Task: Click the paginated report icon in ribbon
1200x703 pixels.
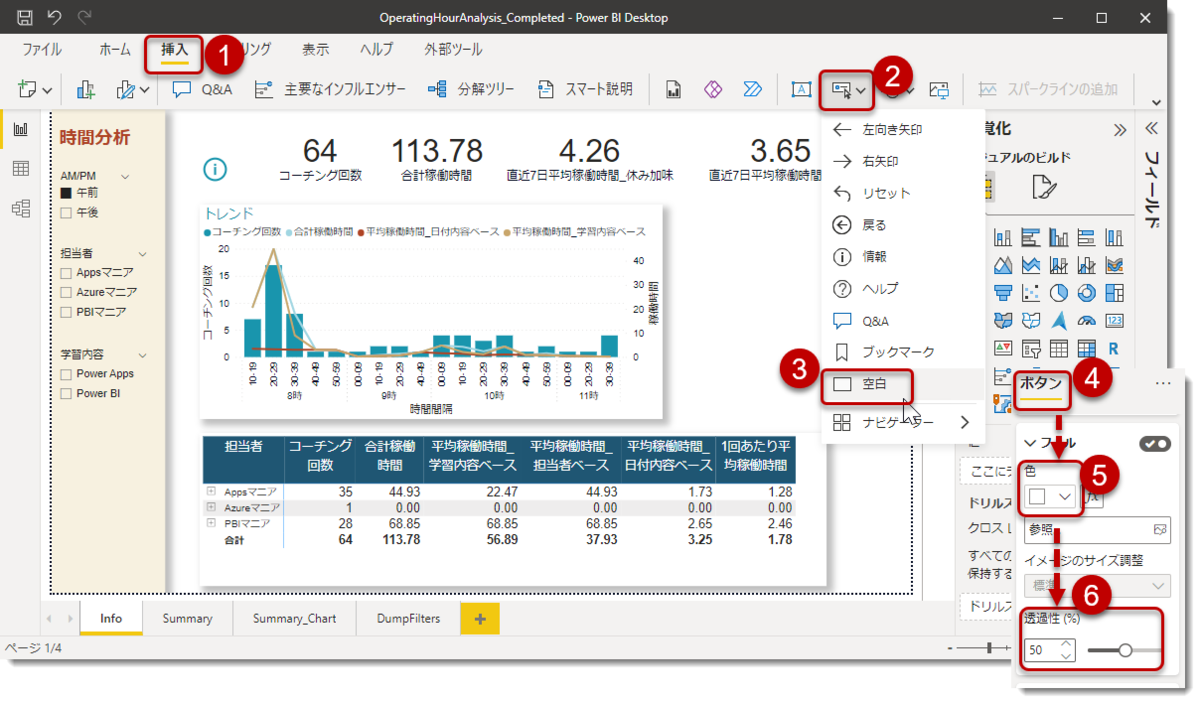Action: (673, 90)
